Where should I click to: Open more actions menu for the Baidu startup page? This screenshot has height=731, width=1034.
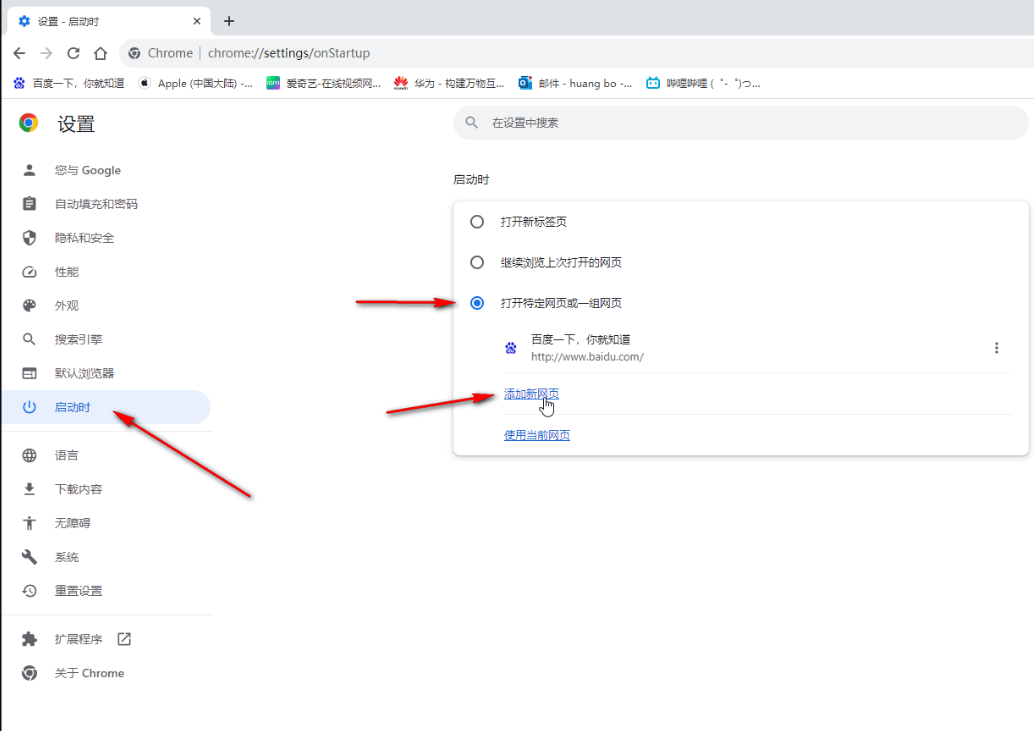pos(996,348)
